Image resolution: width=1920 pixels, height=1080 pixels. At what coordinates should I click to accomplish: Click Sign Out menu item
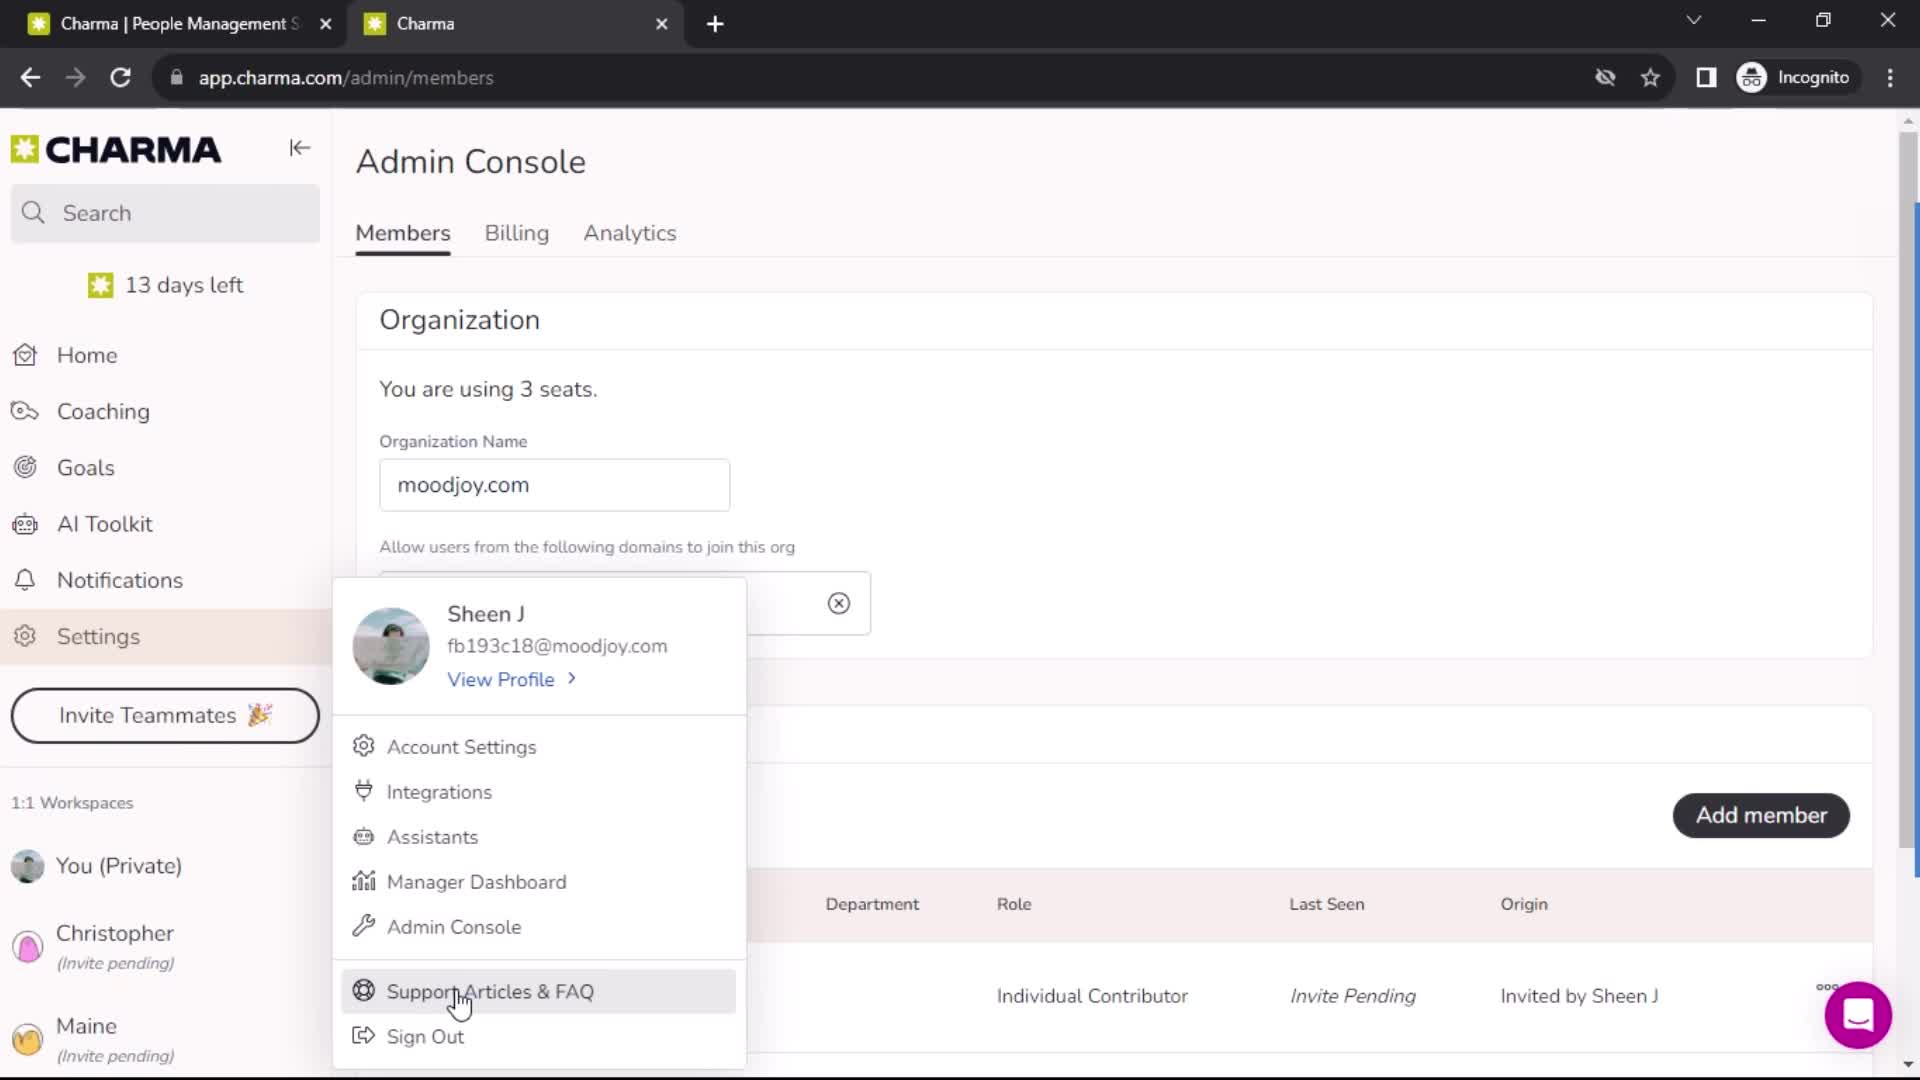tap(423, 1035)
